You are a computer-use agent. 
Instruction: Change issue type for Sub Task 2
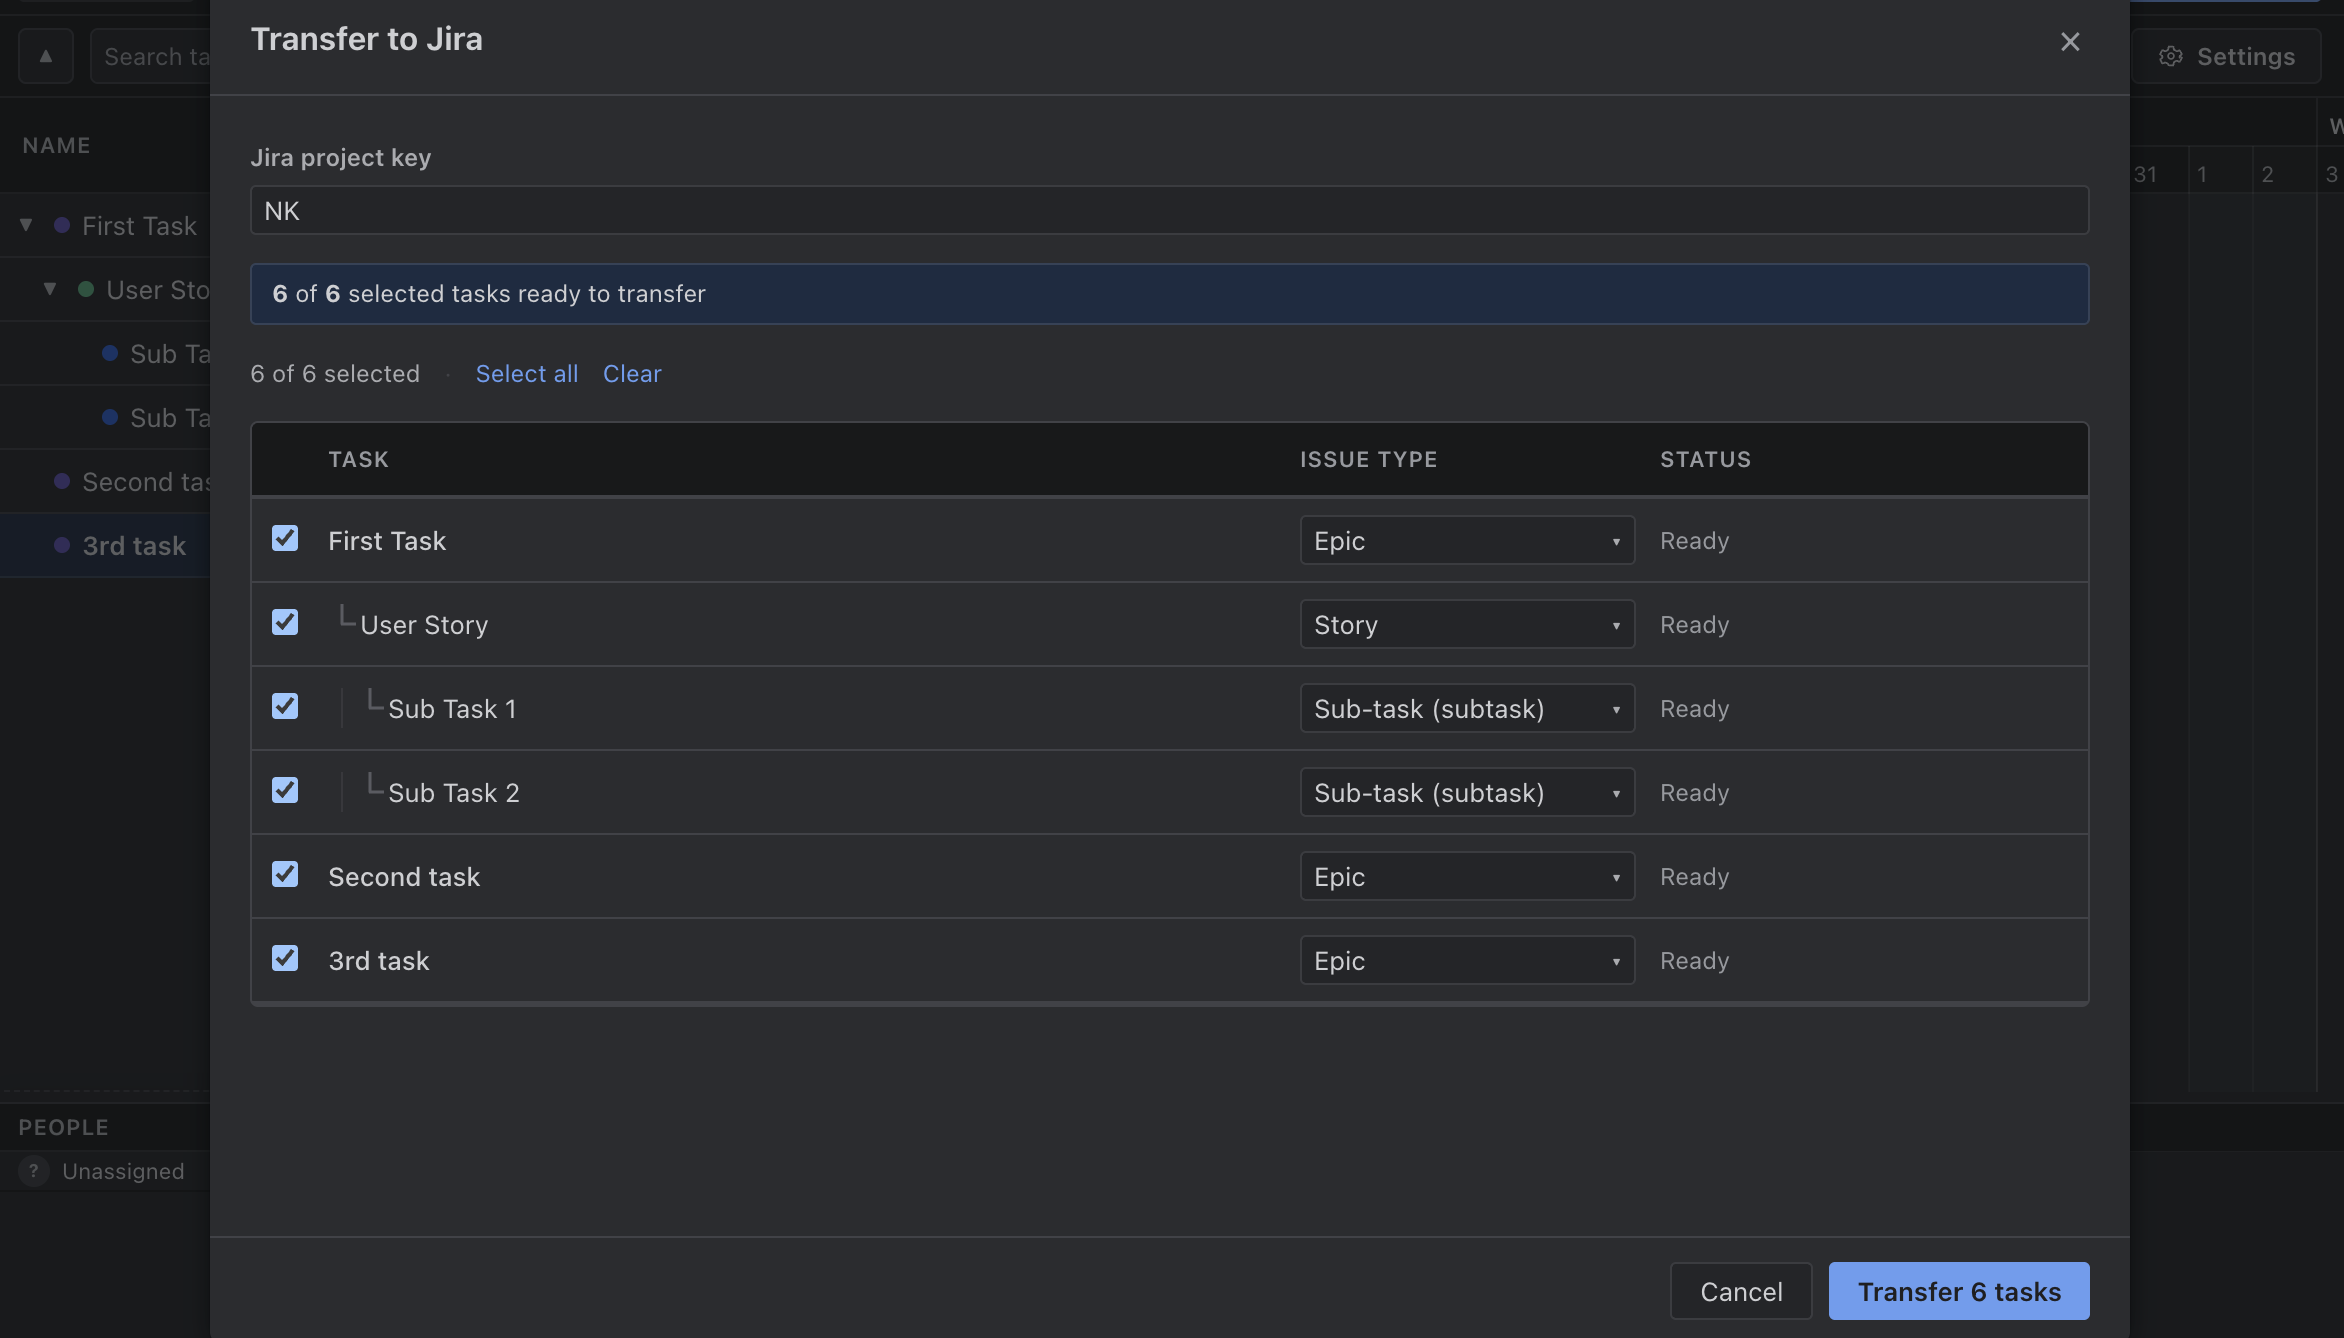pos(1467,792)
